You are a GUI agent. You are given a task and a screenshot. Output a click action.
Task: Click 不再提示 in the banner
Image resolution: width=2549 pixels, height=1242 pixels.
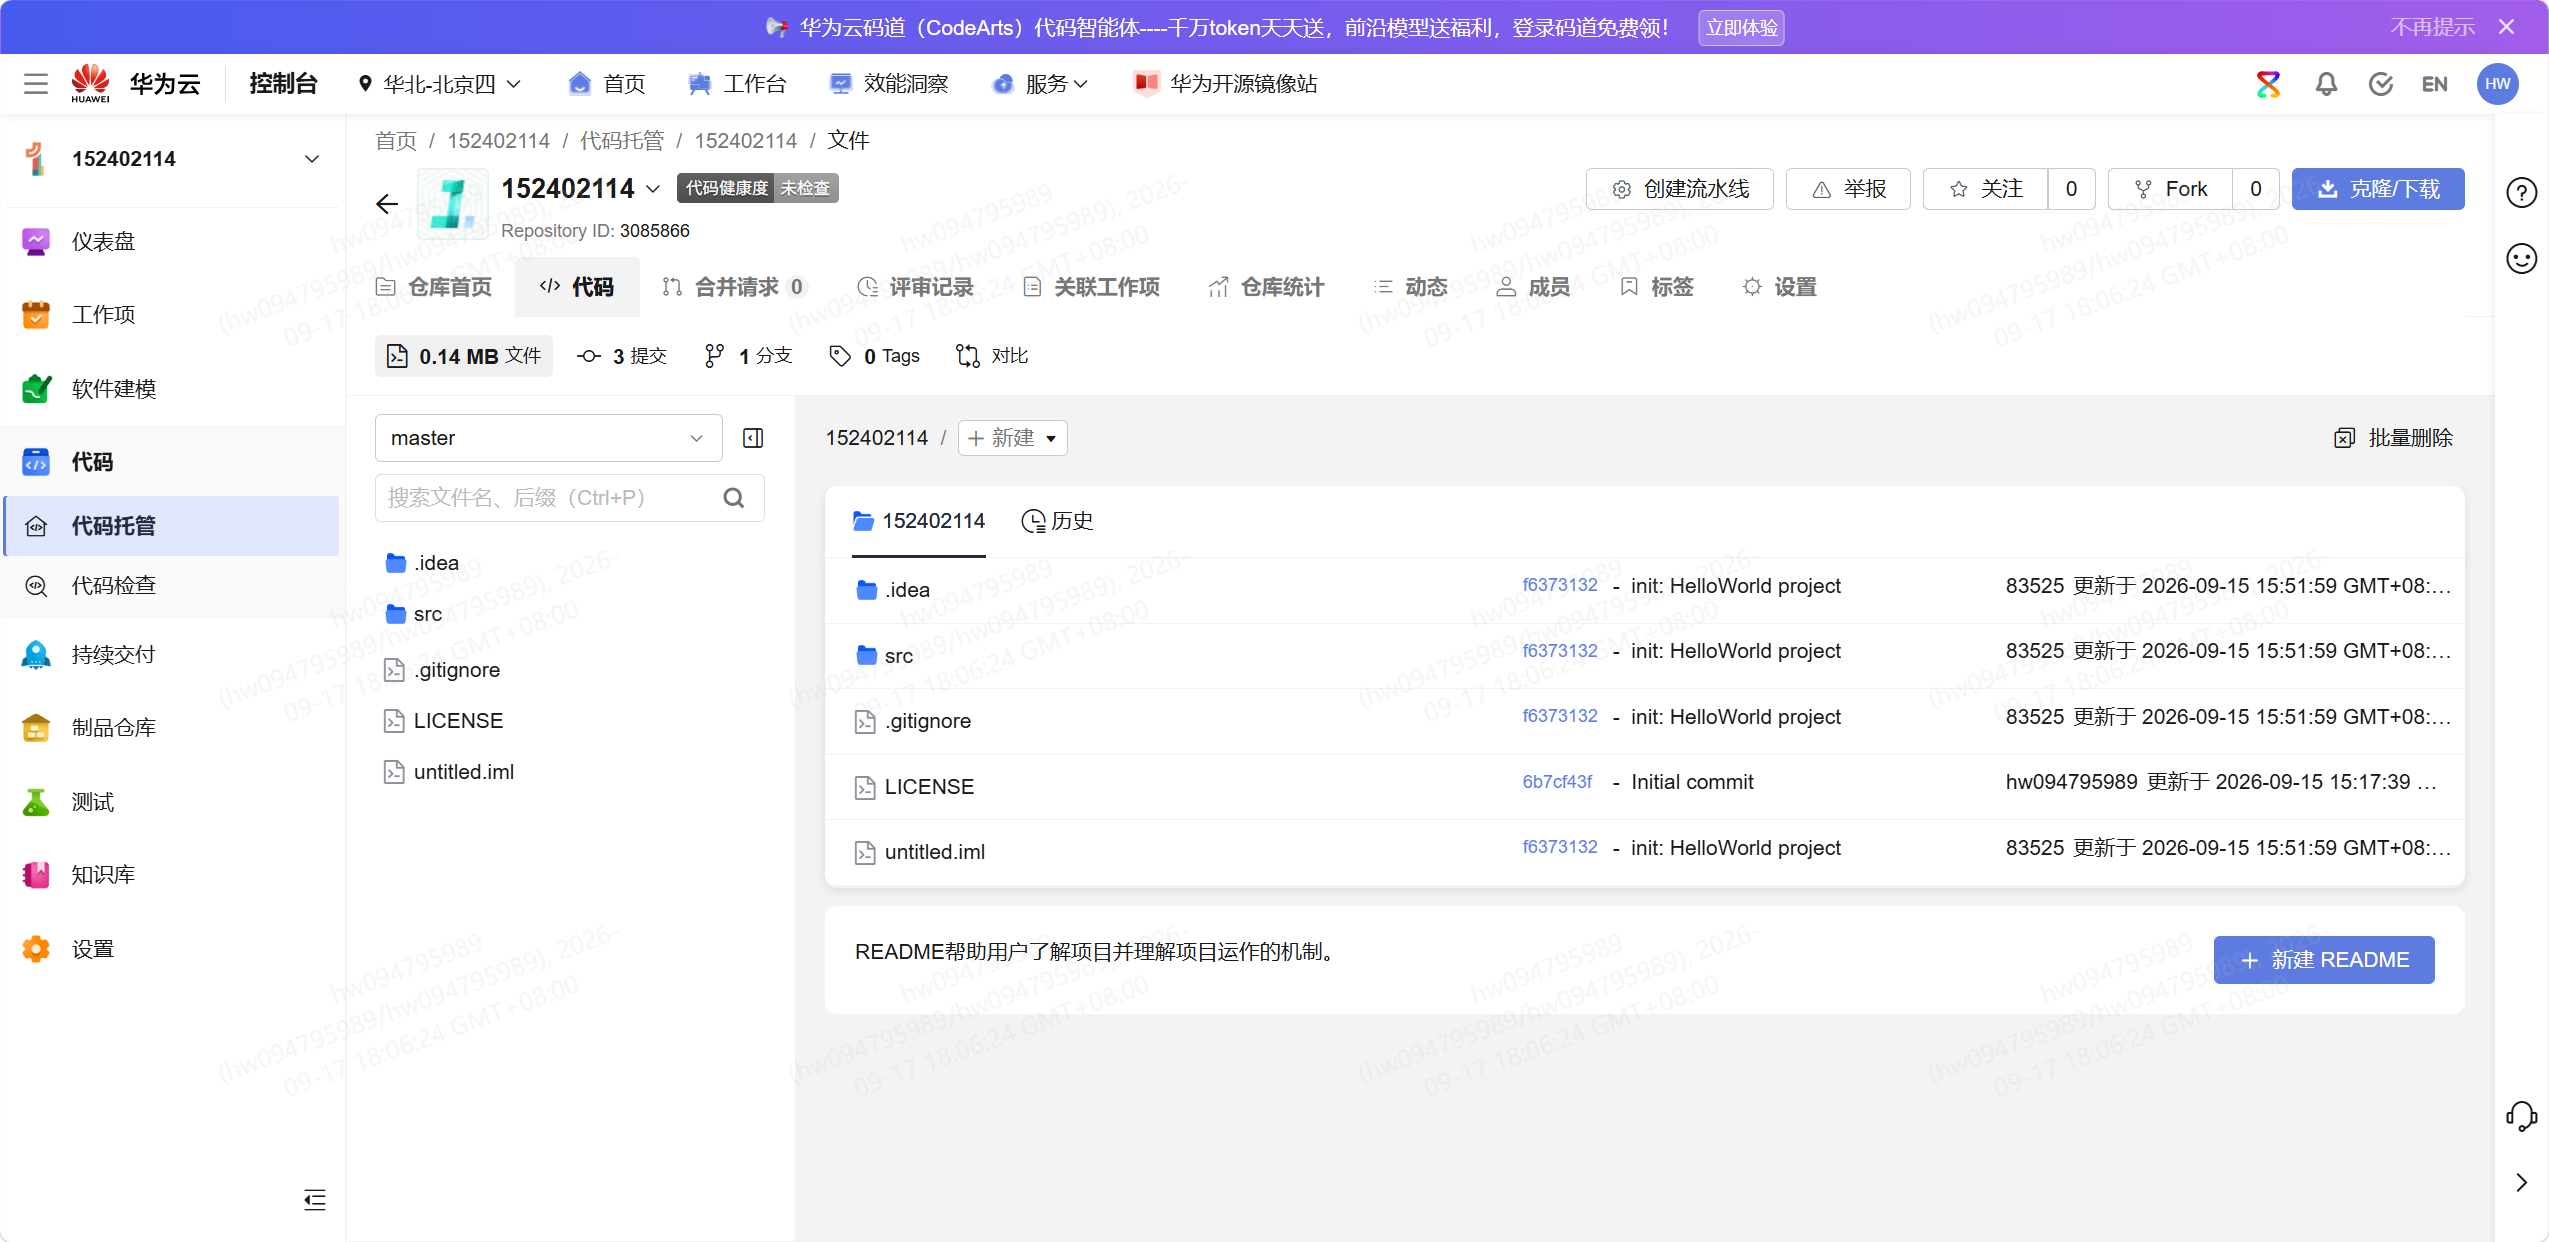tap(2432, 27)
